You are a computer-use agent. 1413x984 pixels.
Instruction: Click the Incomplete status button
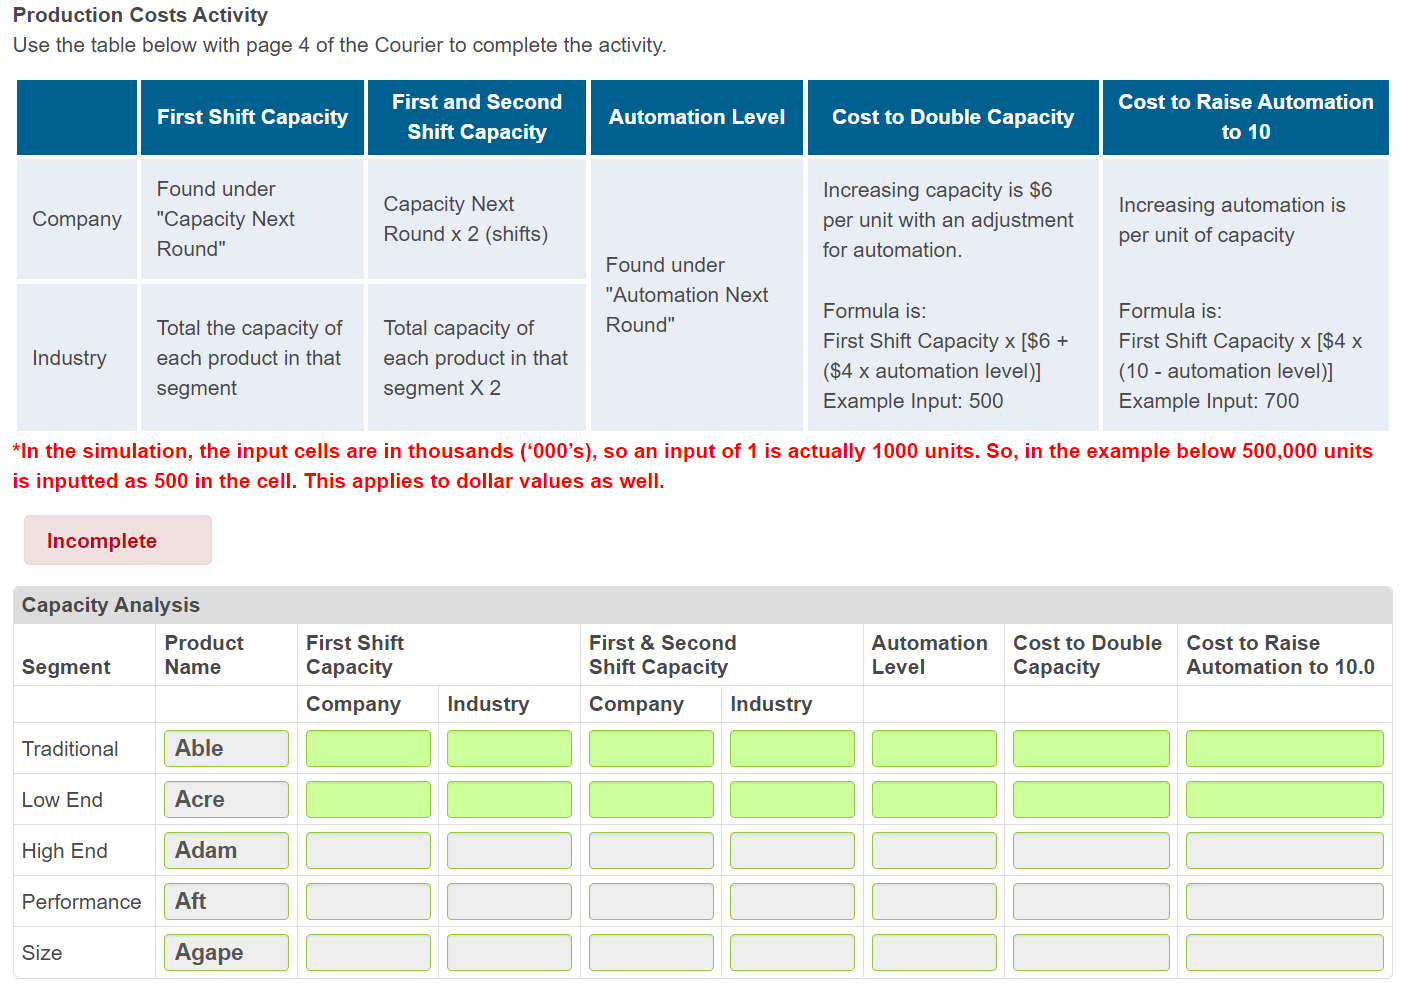point(117,540)
